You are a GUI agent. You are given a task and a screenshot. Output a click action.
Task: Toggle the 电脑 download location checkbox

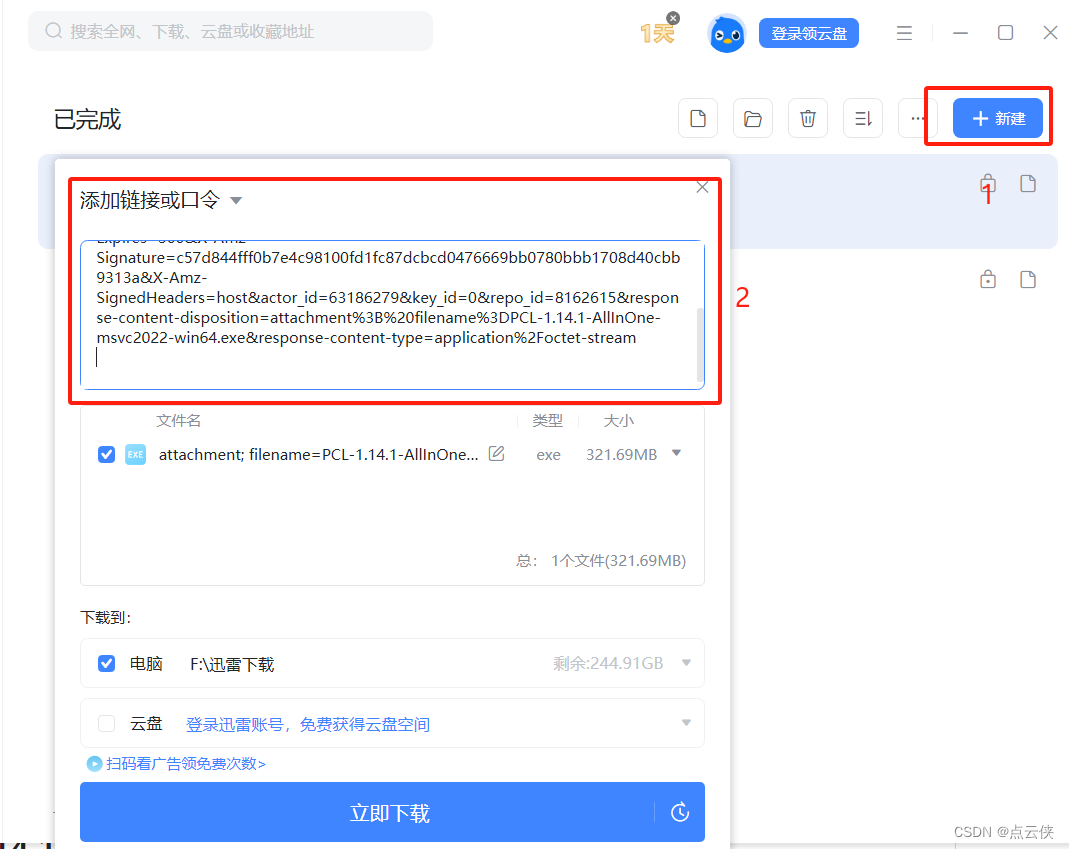(106, 664)
